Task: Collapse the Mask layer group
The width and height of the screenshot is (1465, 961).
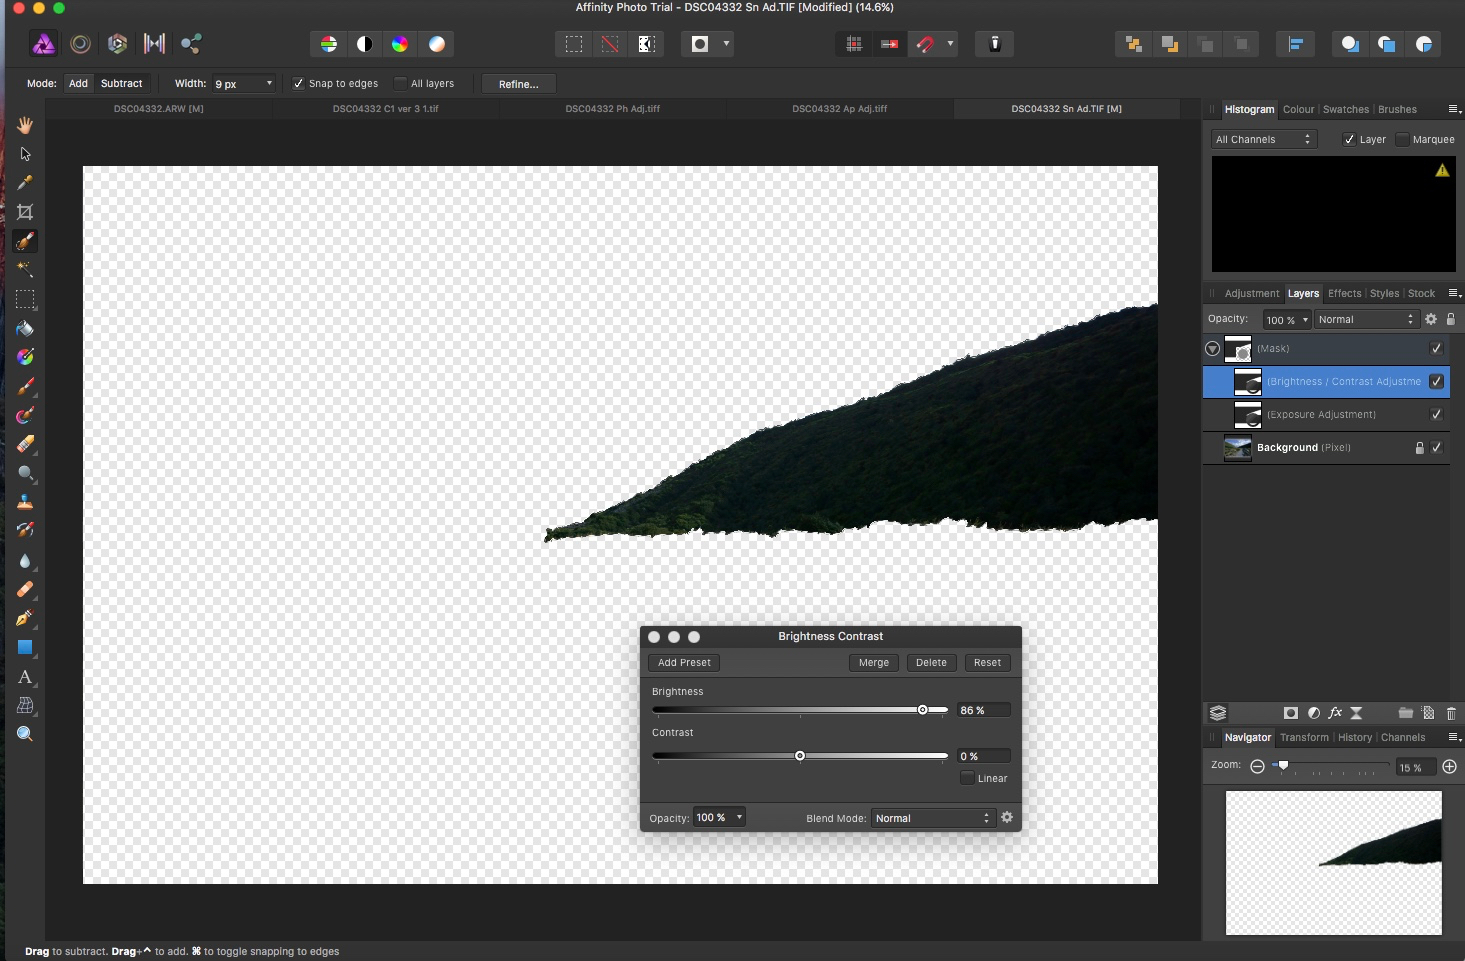Action: [1212, 349]
